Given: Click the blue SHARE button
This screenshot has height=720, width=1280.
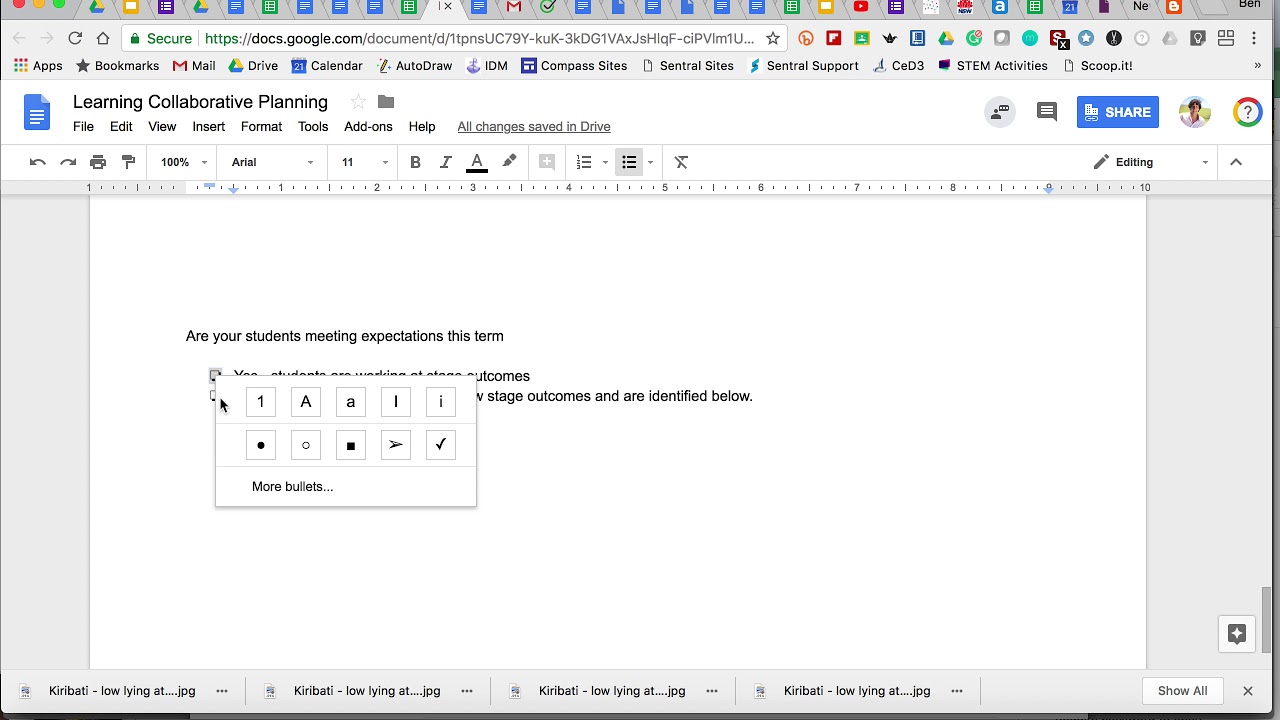Looking at the screenshot, I should click(1118, 112).
